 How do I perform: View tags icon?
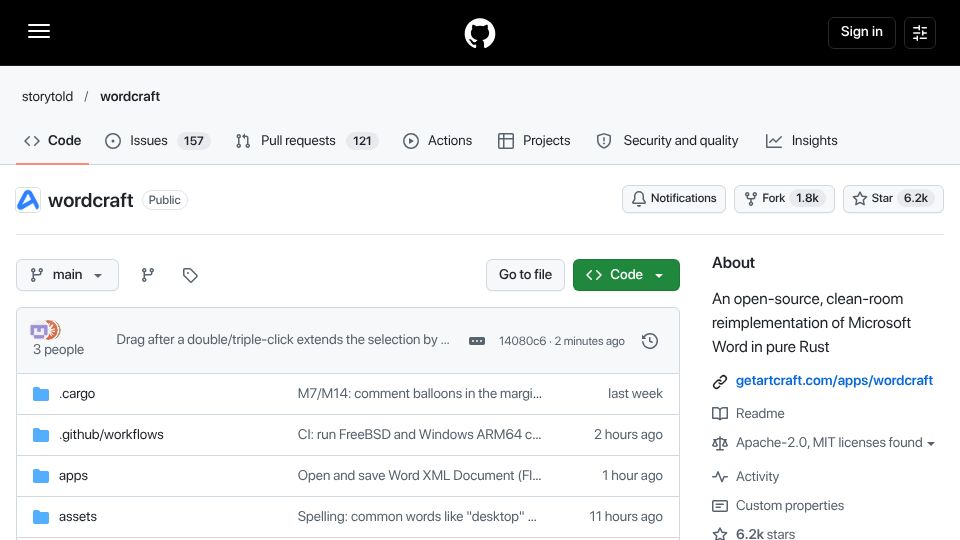point(190,275)
